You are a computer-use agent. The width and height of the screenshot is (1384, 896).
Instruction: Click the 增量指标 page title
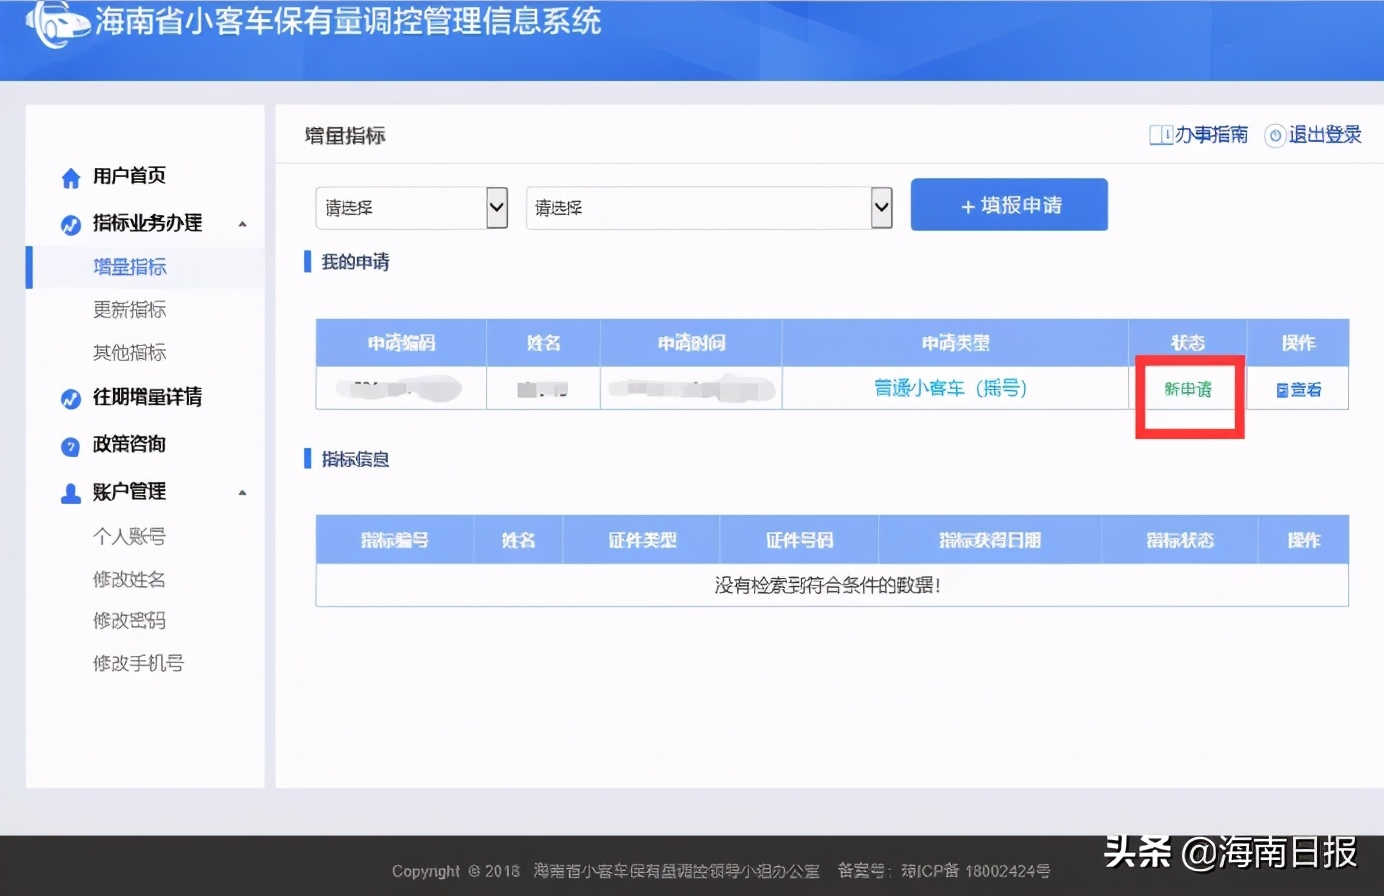click(345, 136)
